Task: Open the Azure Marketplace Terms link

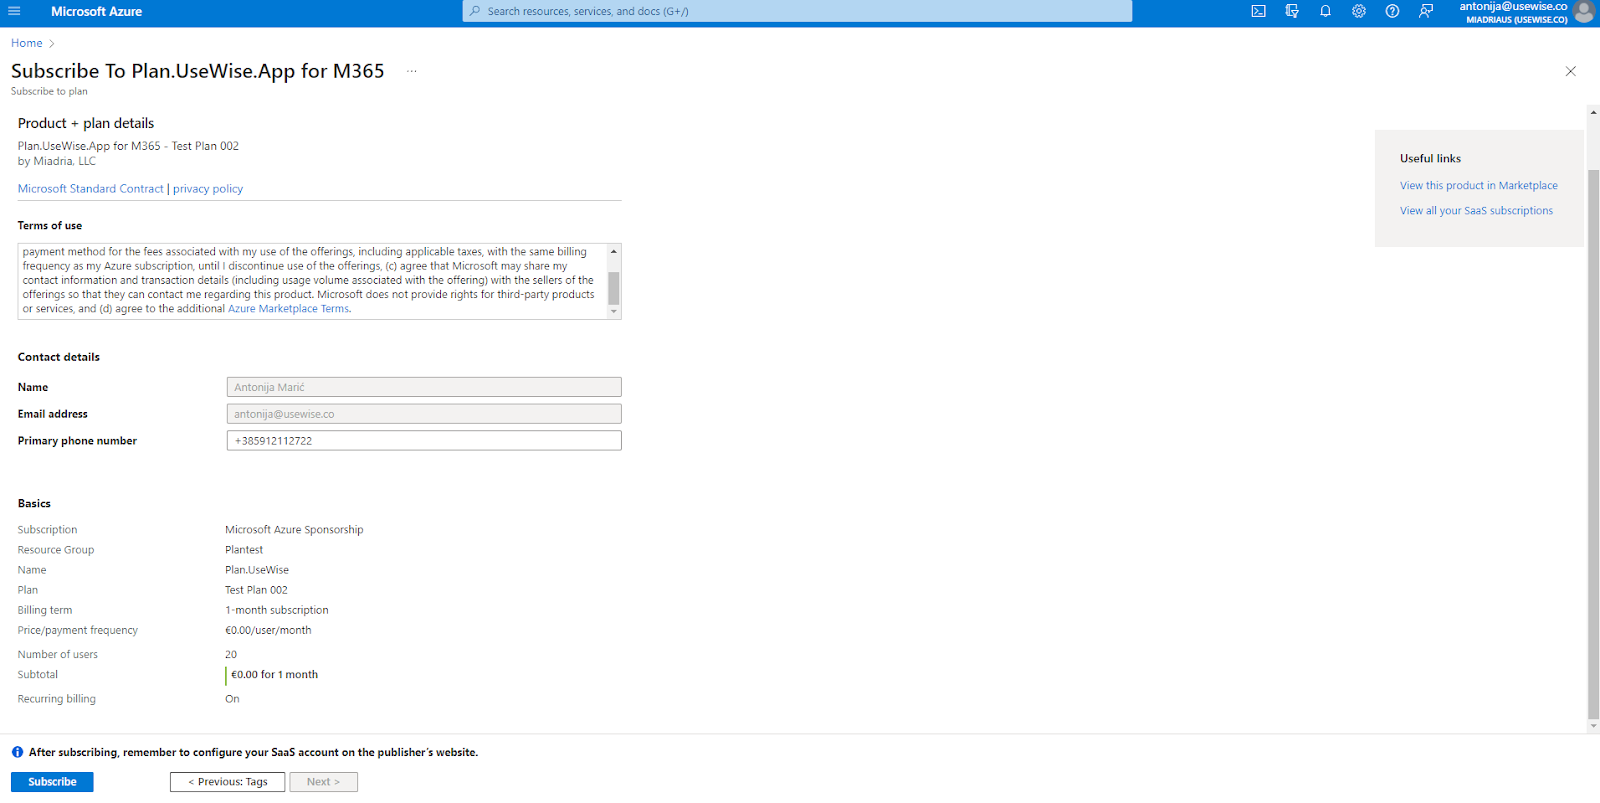Action: tap(289, 309)
